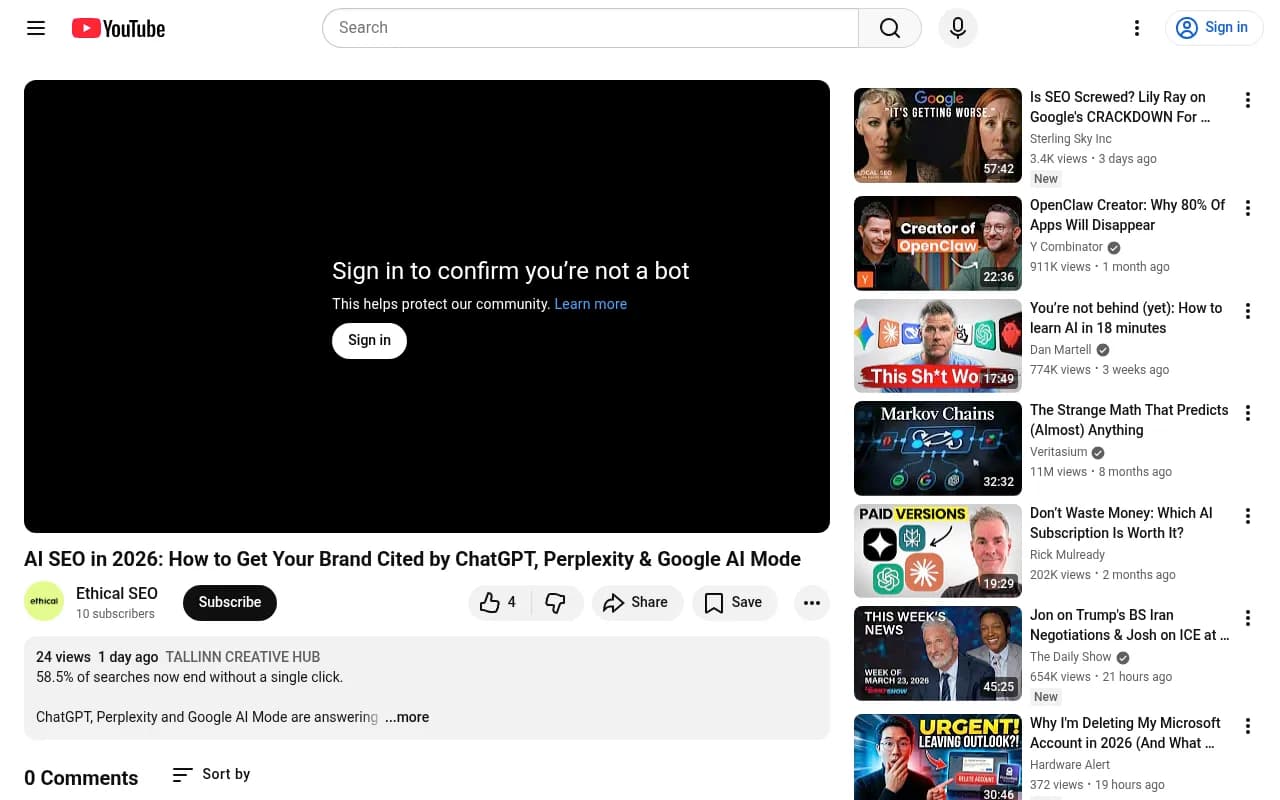Open the Markov Chains video thumbnail
1280x800 pixels.
click(x=937, y=448)
